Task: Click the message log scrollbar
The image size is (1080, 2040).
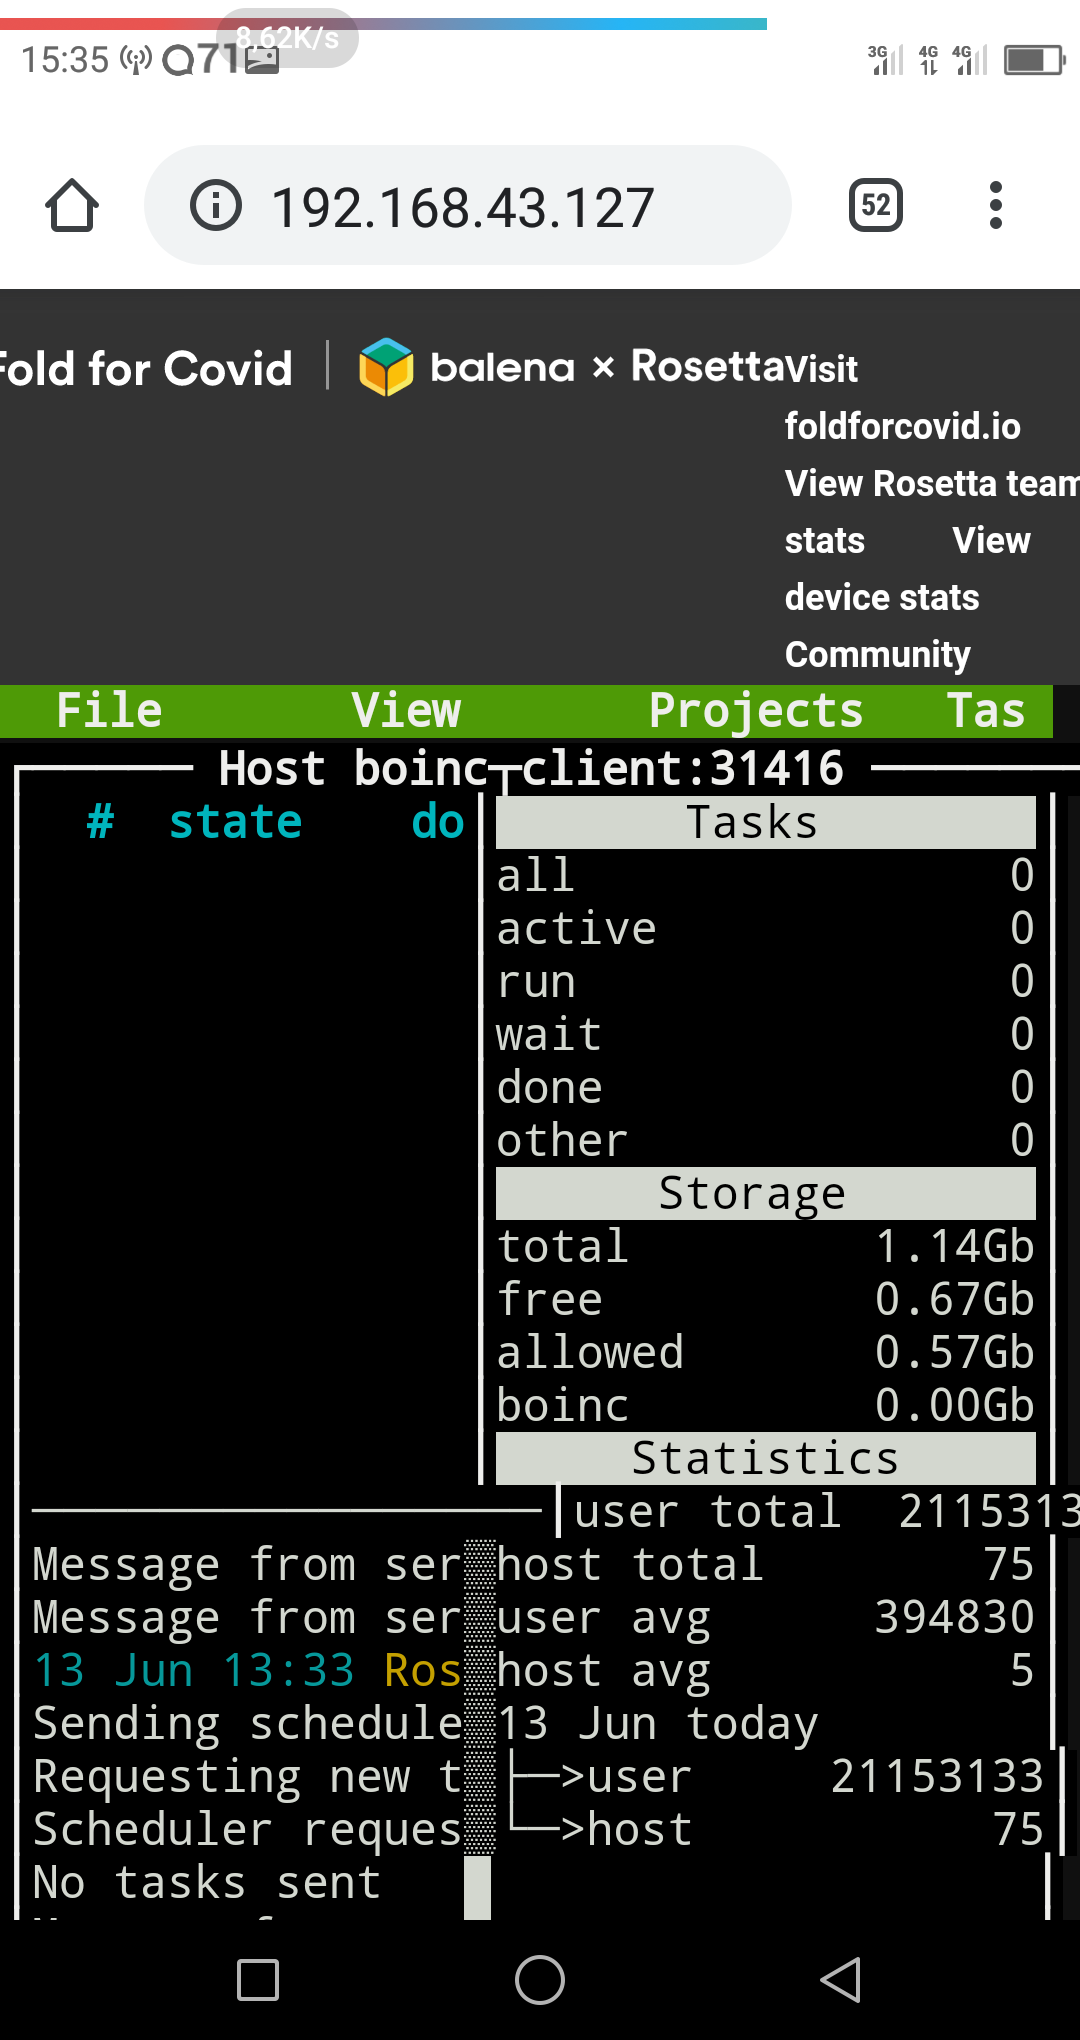Action: click(x=480, y=1700)
